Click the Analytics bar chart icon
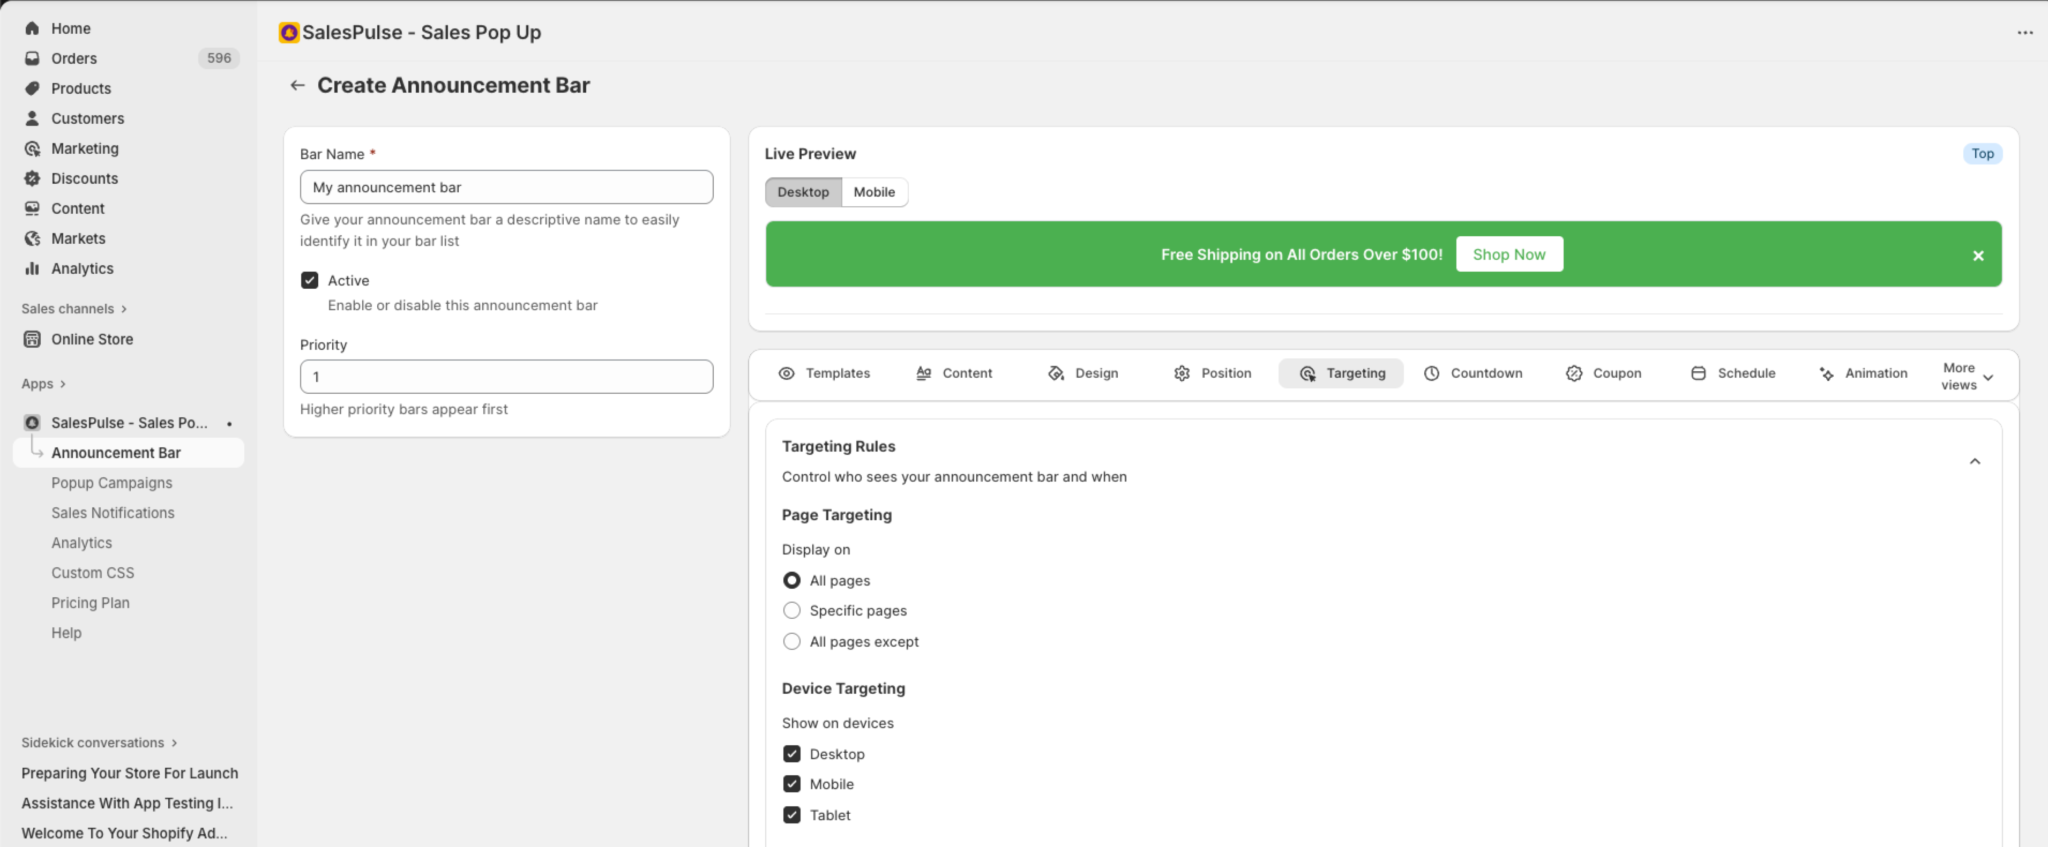2048x847 pixels. point(32,268)
